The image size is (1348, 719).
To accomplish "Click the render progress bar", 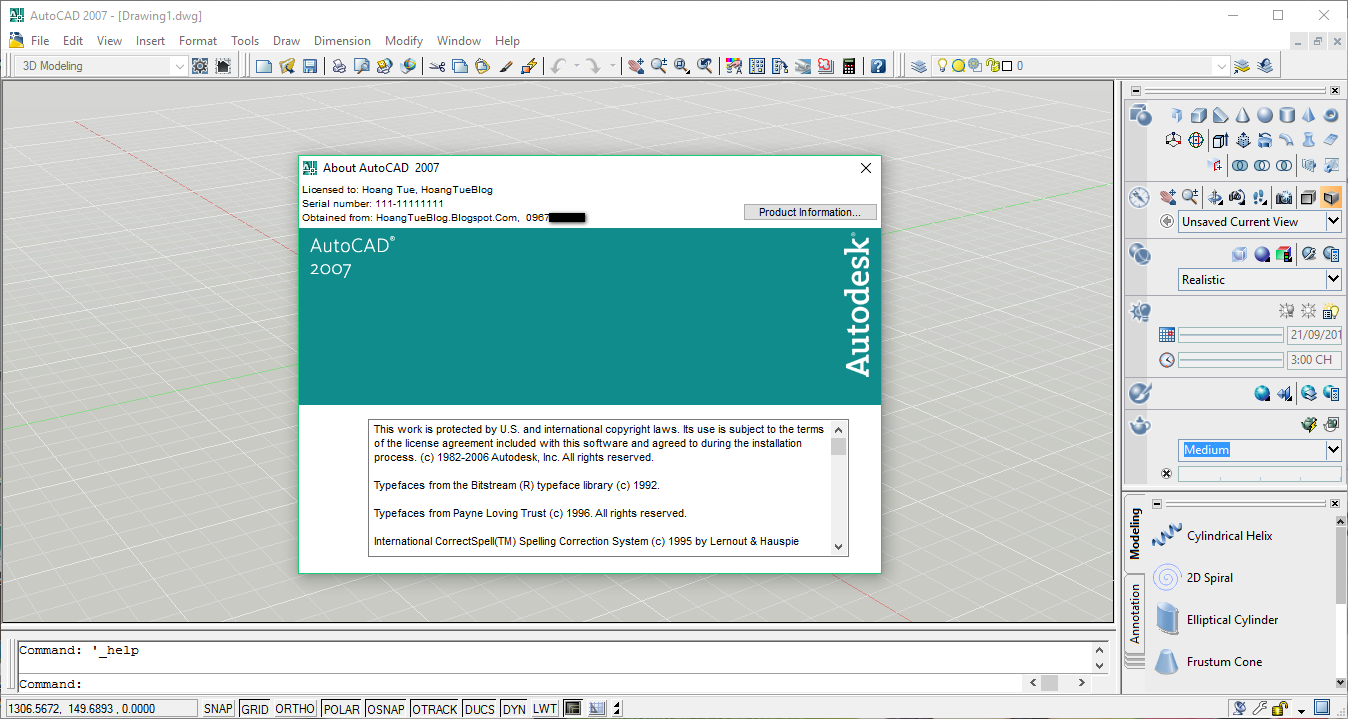I will [1259, 474].
